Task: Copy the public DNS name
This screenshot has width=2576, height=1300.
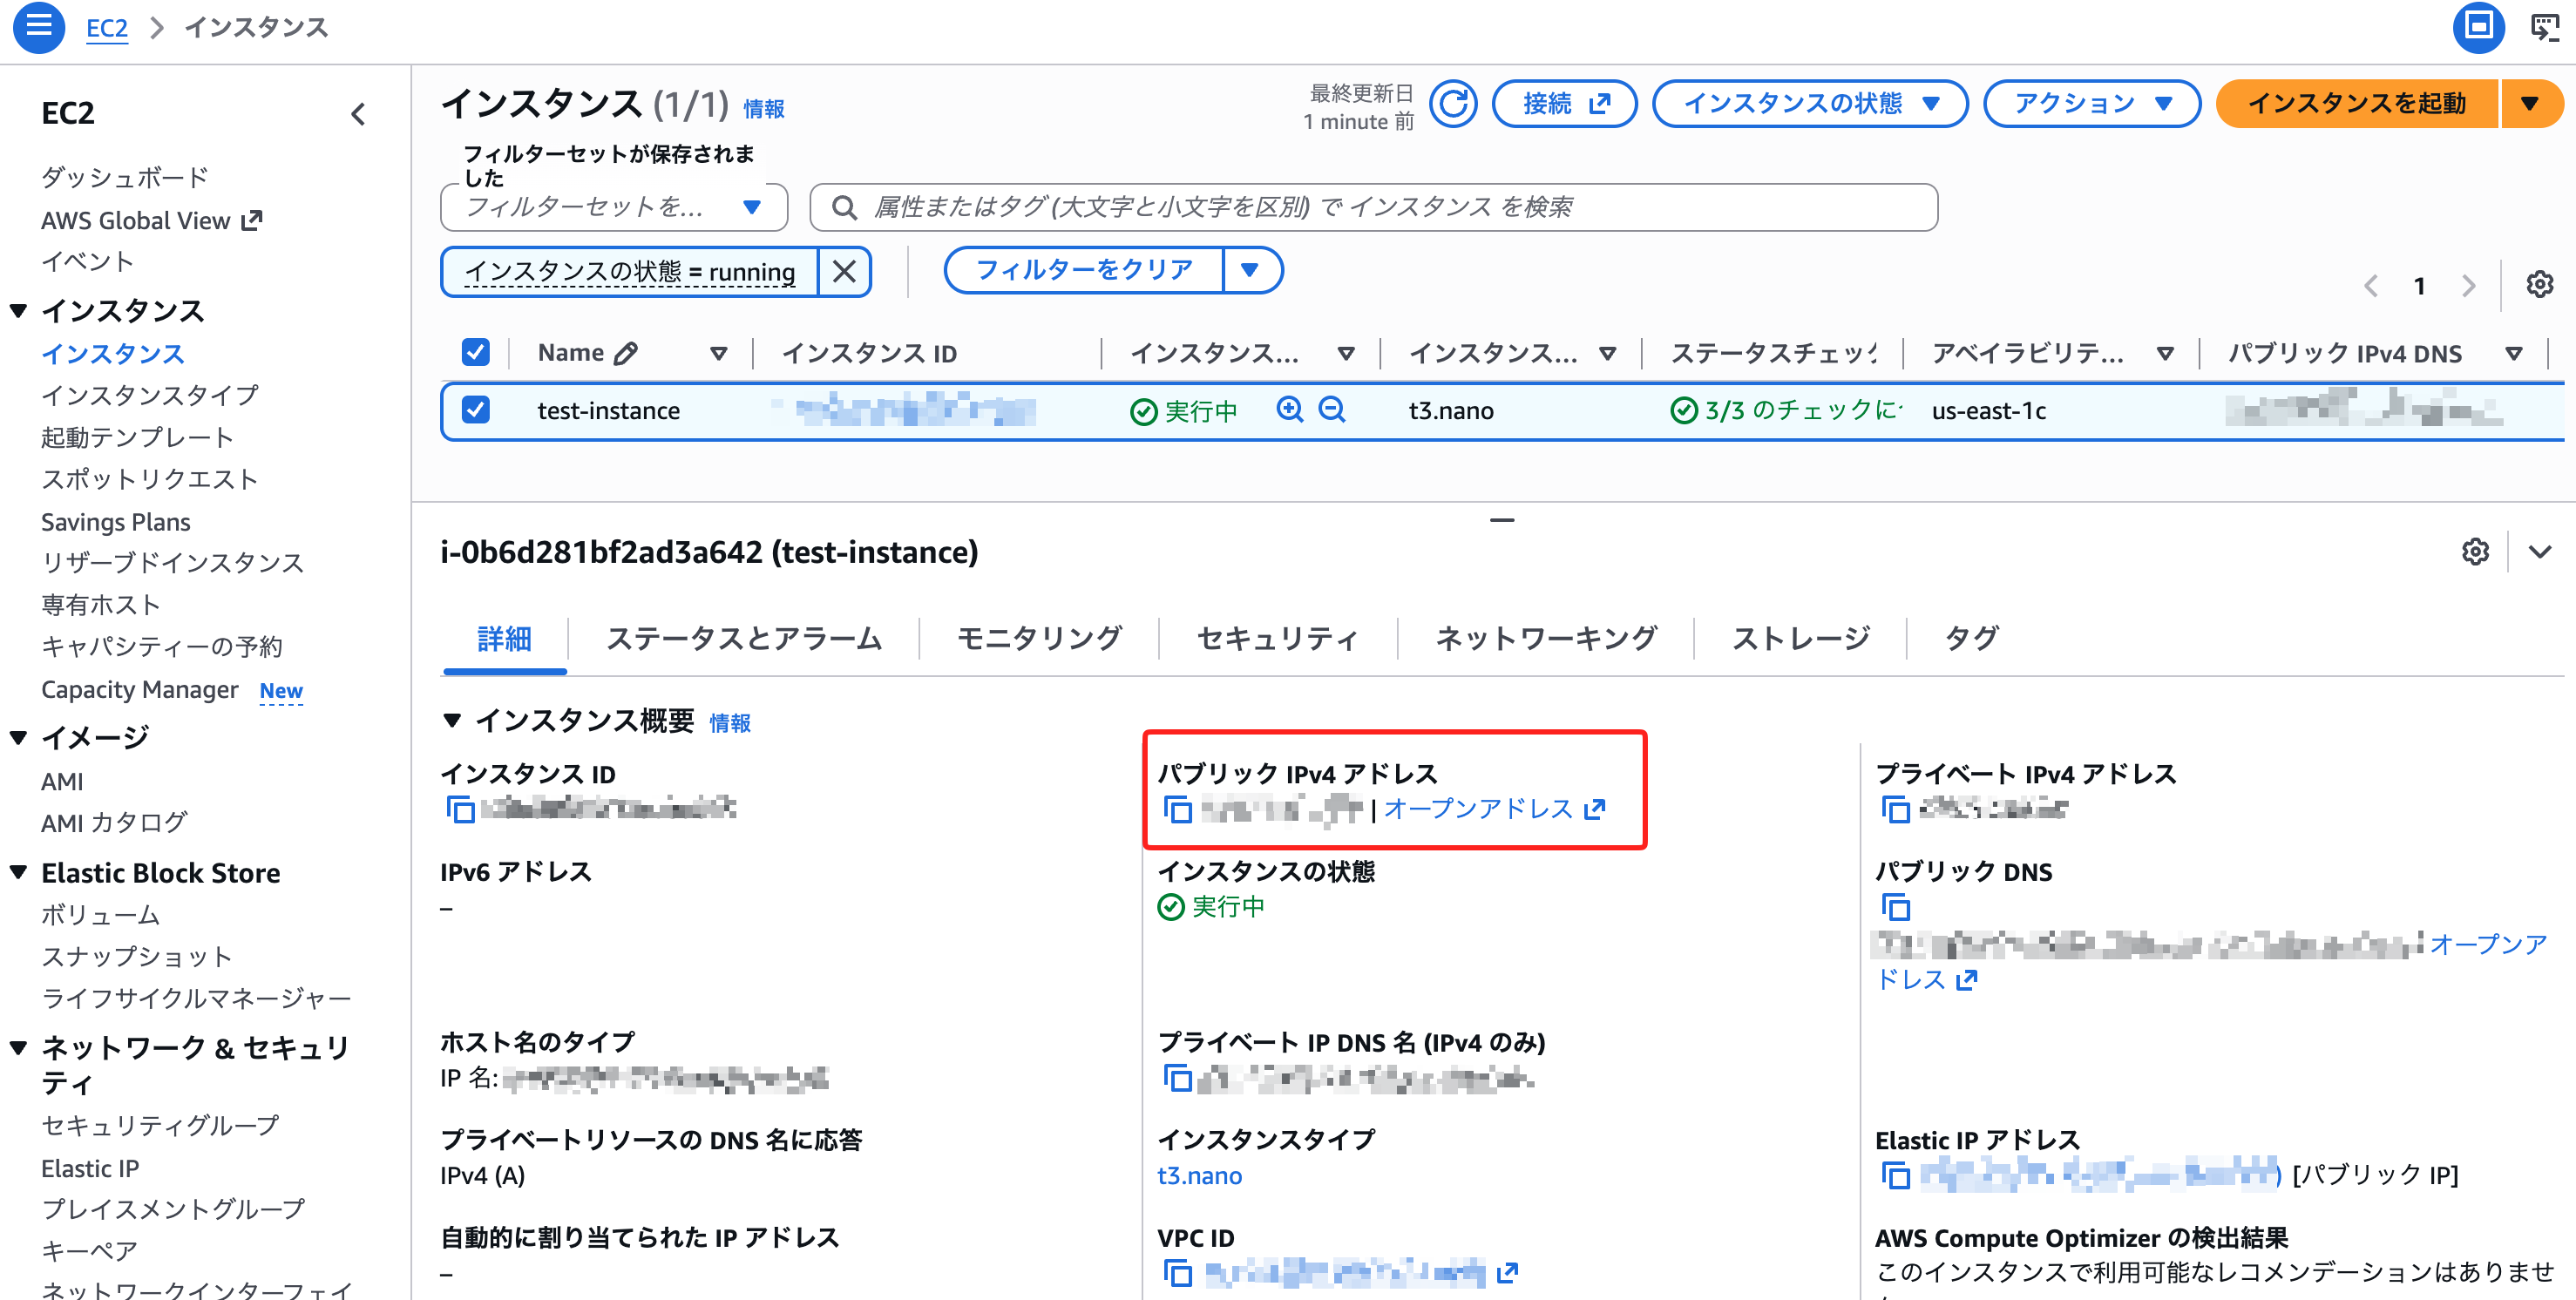Action: pos(1895,907)
